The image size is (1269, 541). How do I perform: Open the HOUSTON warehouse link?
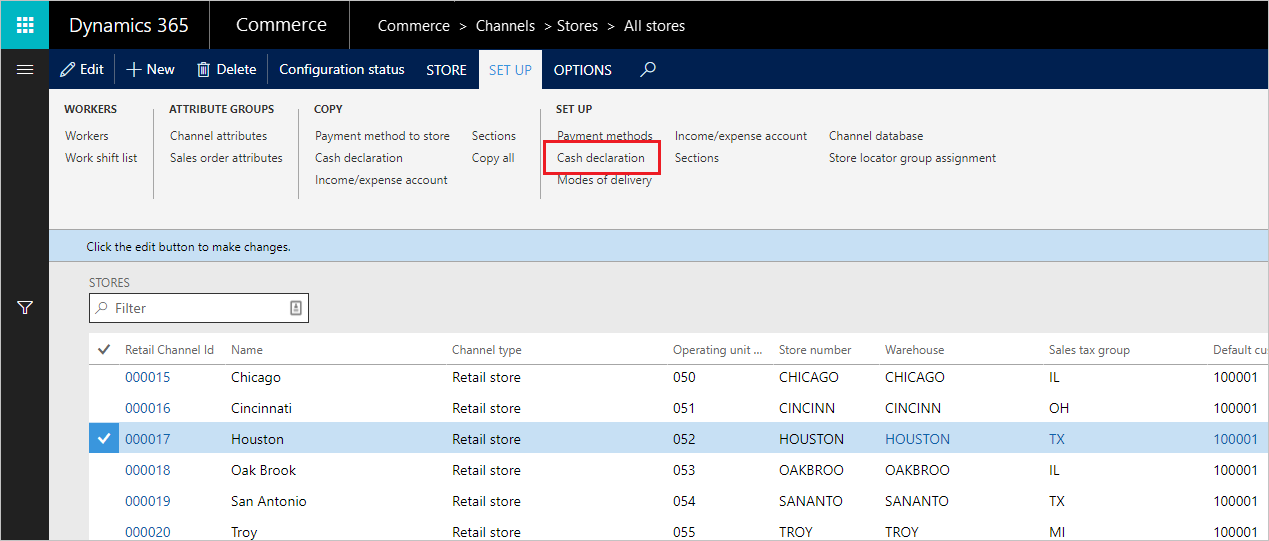tap(918, 439)
